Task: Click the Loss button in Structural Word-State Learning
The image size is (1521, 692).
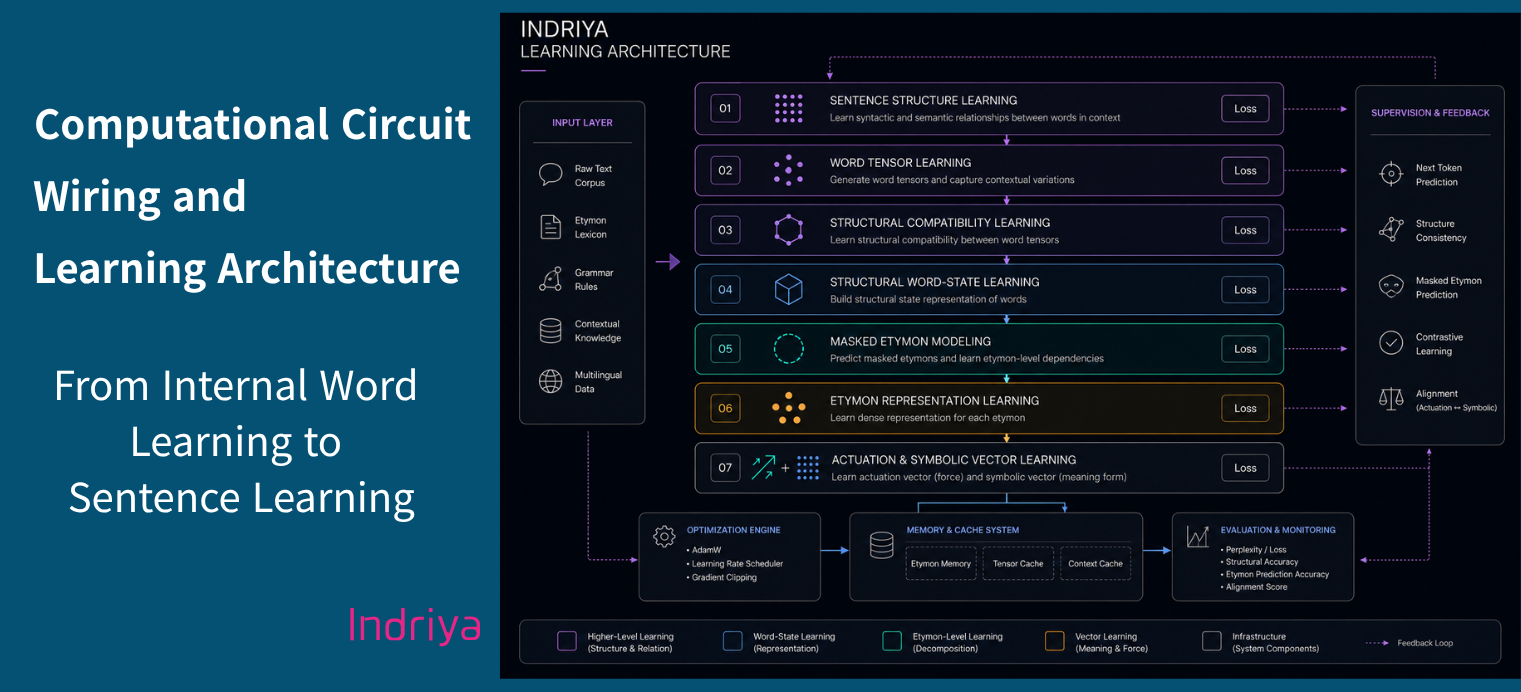Action: [1245, 289]
